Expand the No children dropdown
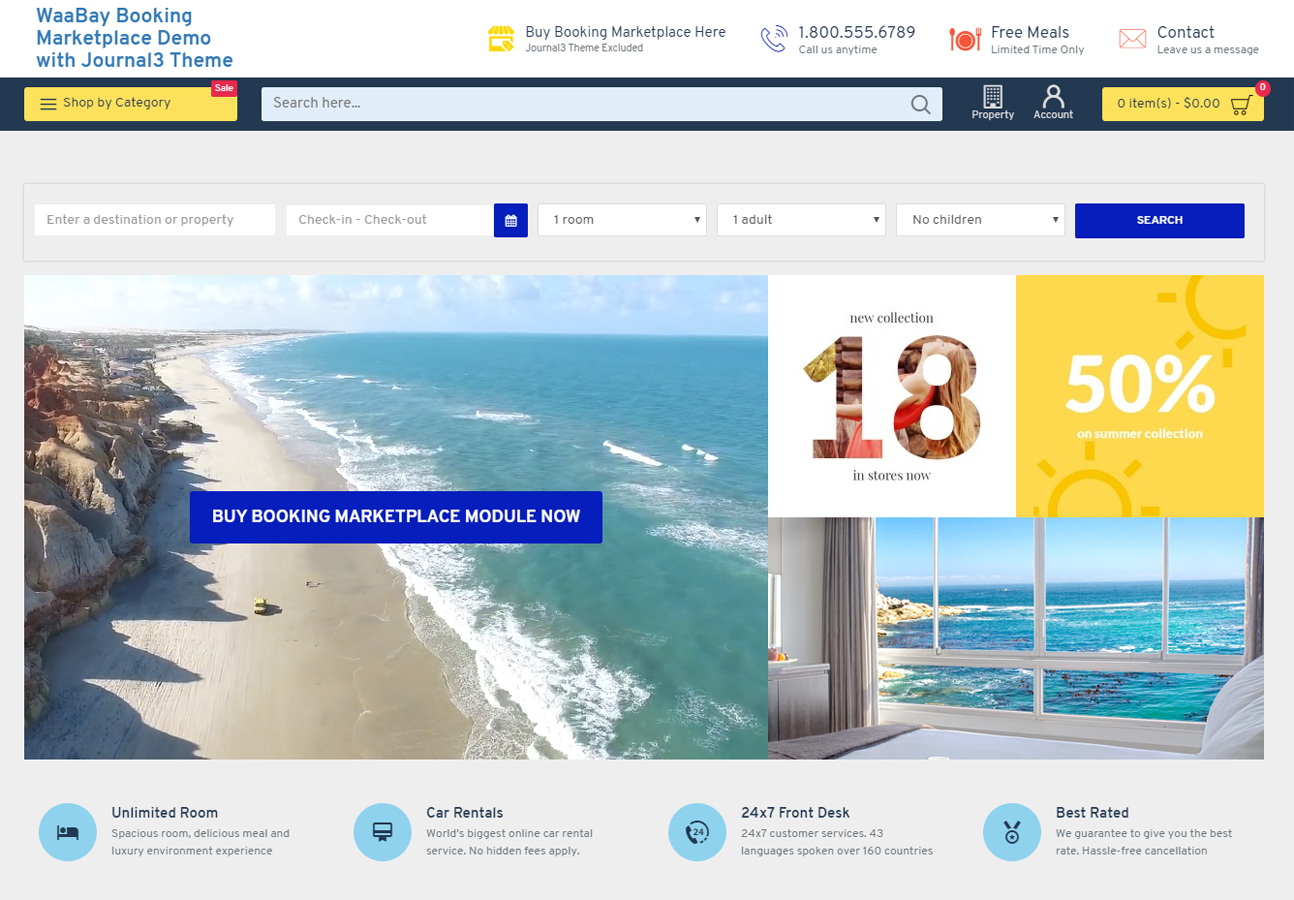This screenshot has height=900, width=1294. click(x=980, y=220)
